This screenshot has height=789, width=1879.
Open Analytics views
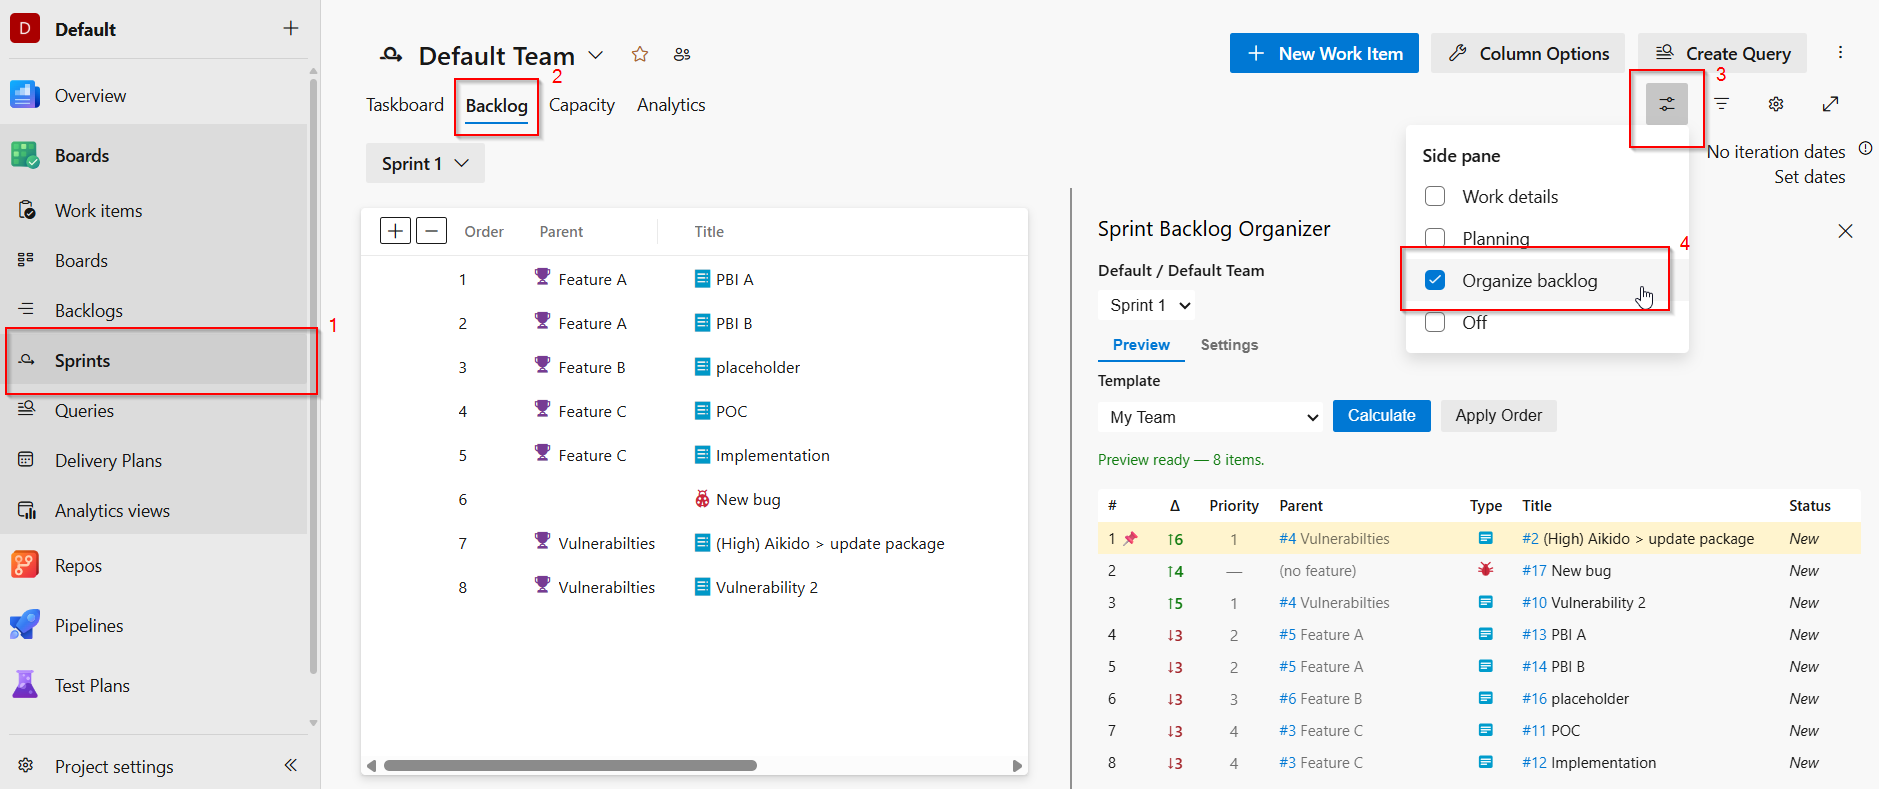(x=112, y=510)
